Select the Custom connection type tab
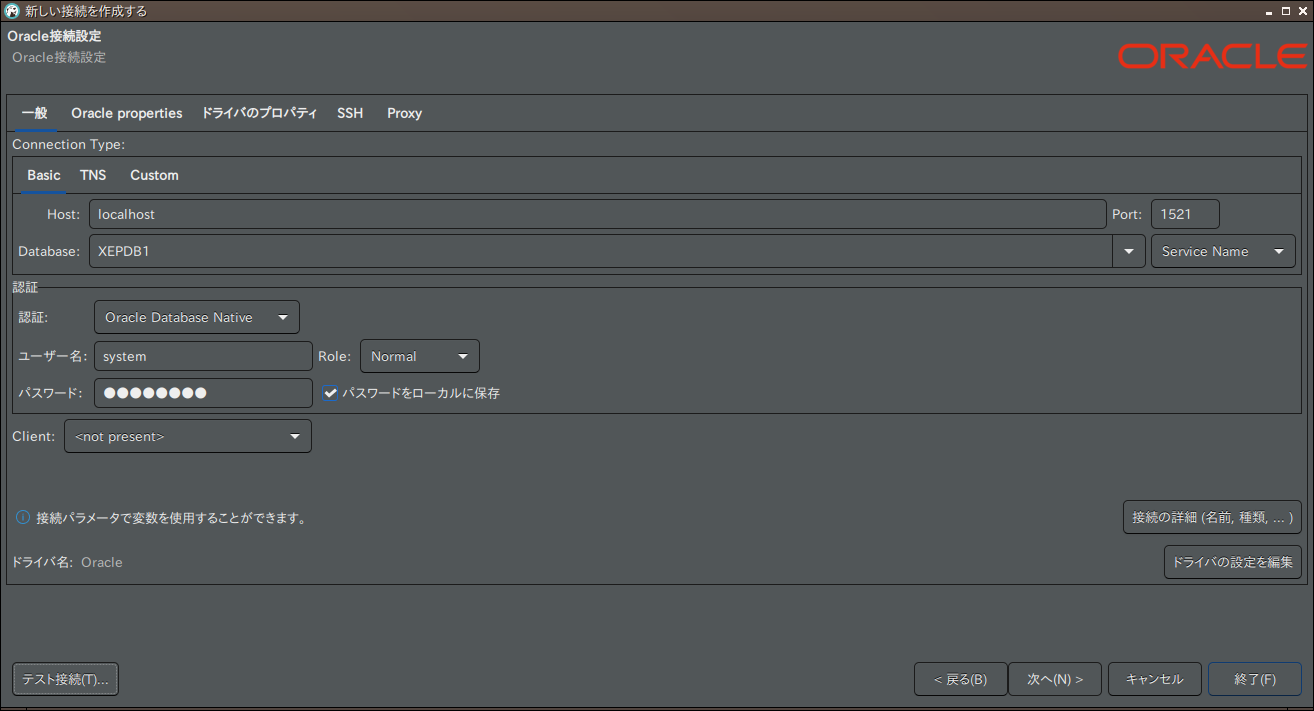Image resolution: width=1314 pixels, height=711 pixels. [154, 175]
